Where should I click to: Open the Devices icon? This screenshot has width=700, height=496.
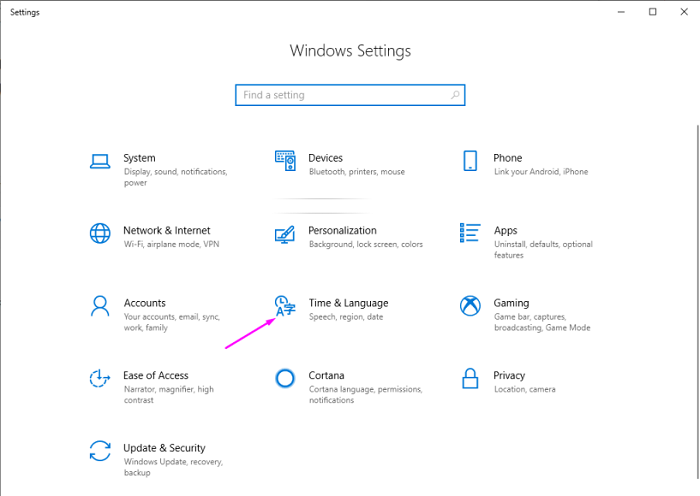(285, 161)
